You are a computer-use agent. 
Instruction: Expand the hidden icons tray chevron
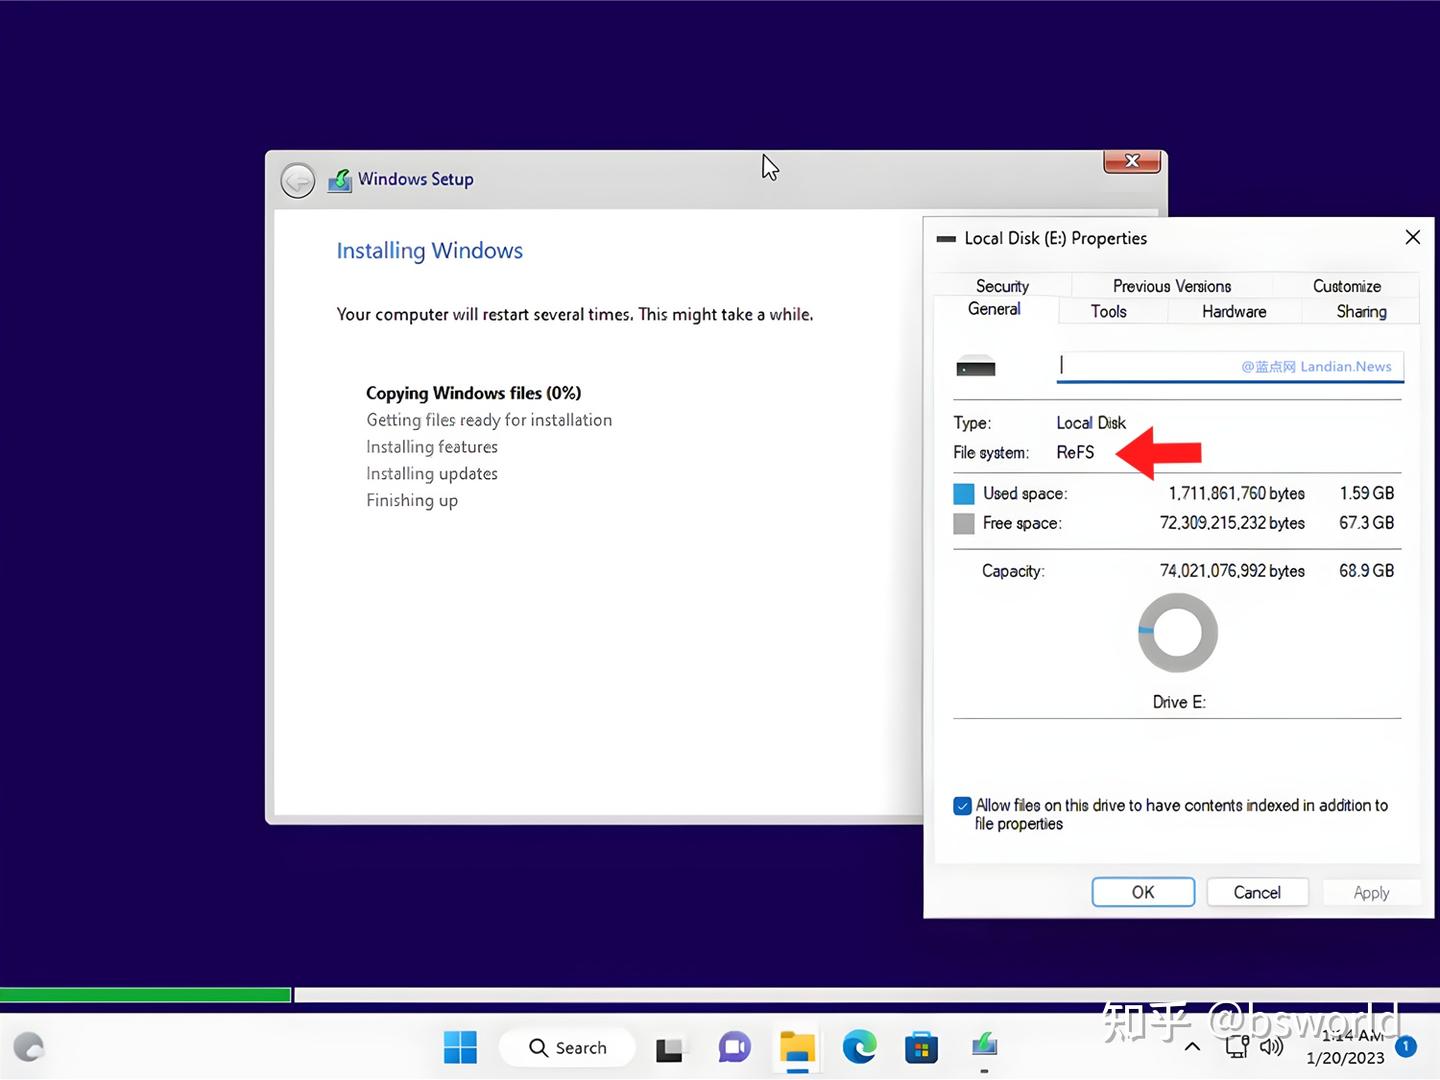[x=1192, y=1047]
